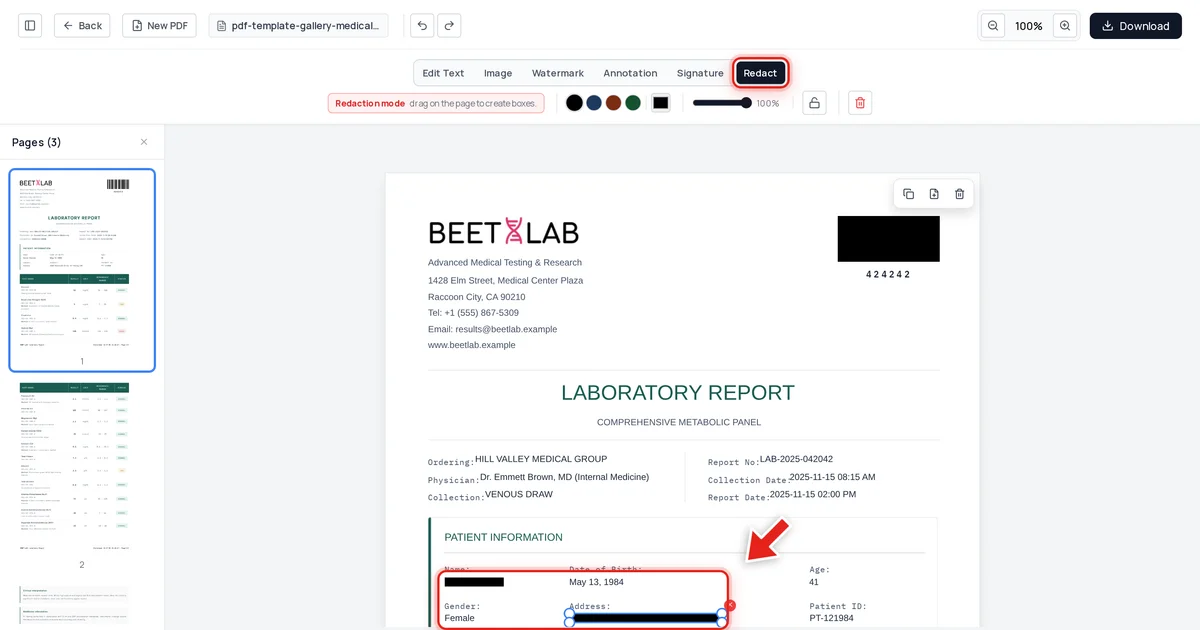Image resolution: width=1200 pixels, height=630 pixels.
Task: Click 'Dr. Emmett Brown, MD' physician text
Action: [x=564, y=477]
